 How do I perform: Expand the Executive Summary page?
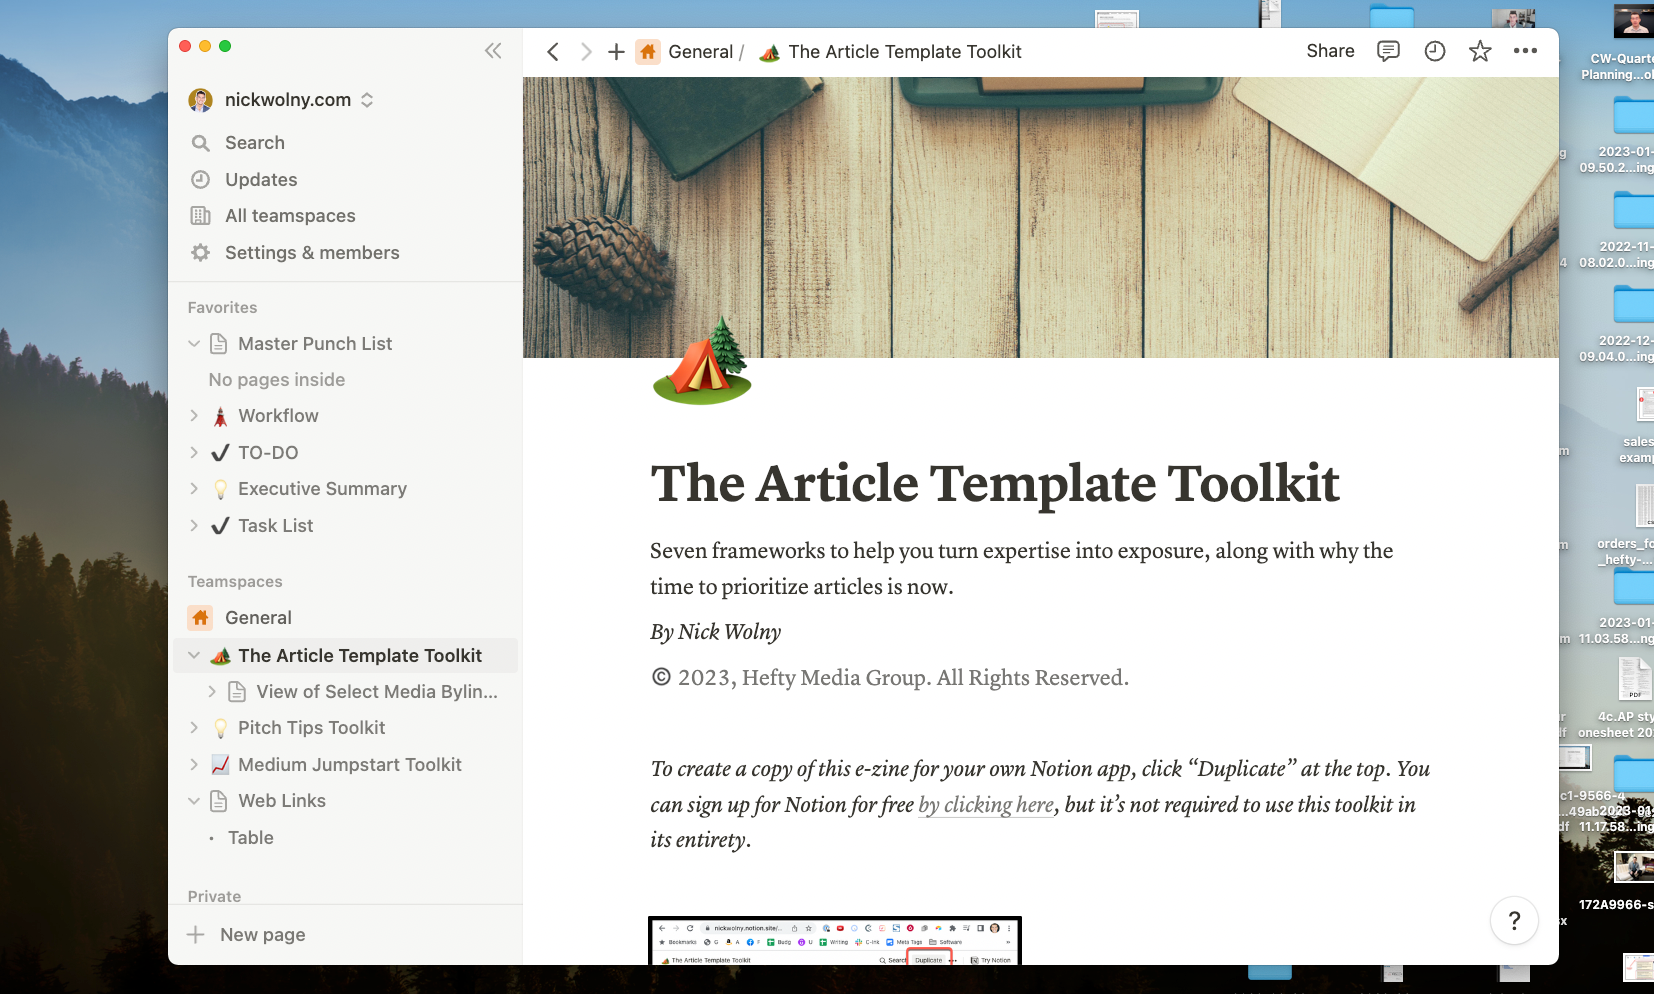click(x=194, y=489)
